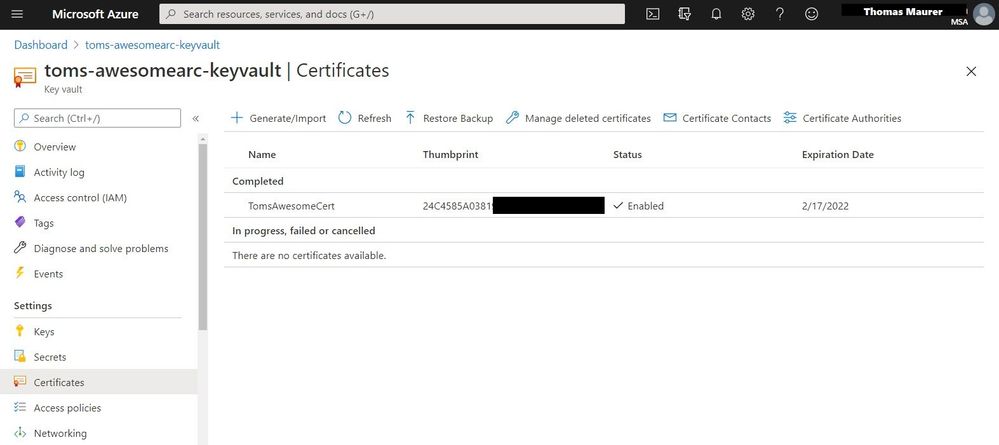This screenshot has width=999, height=445.
Task: Open Diagnose and solve problems
Action: click(99, 249)
